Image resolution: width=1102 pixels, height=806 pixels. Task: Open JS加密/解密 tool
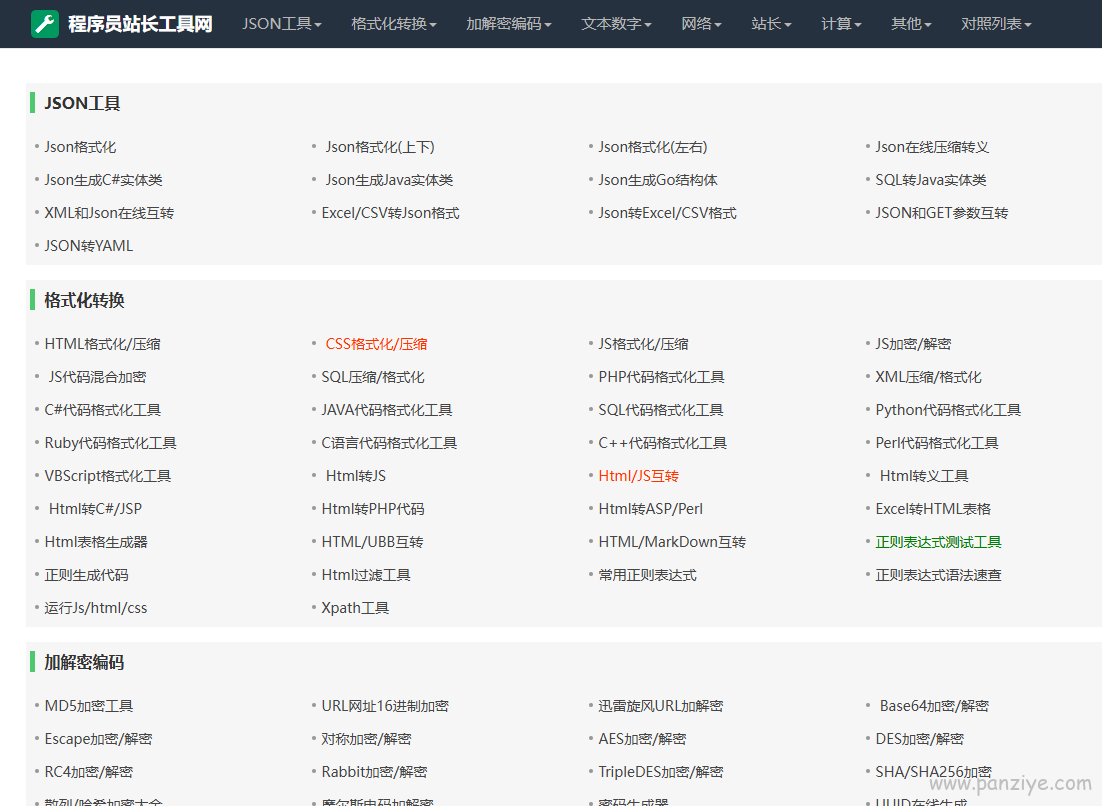point(913,344)
